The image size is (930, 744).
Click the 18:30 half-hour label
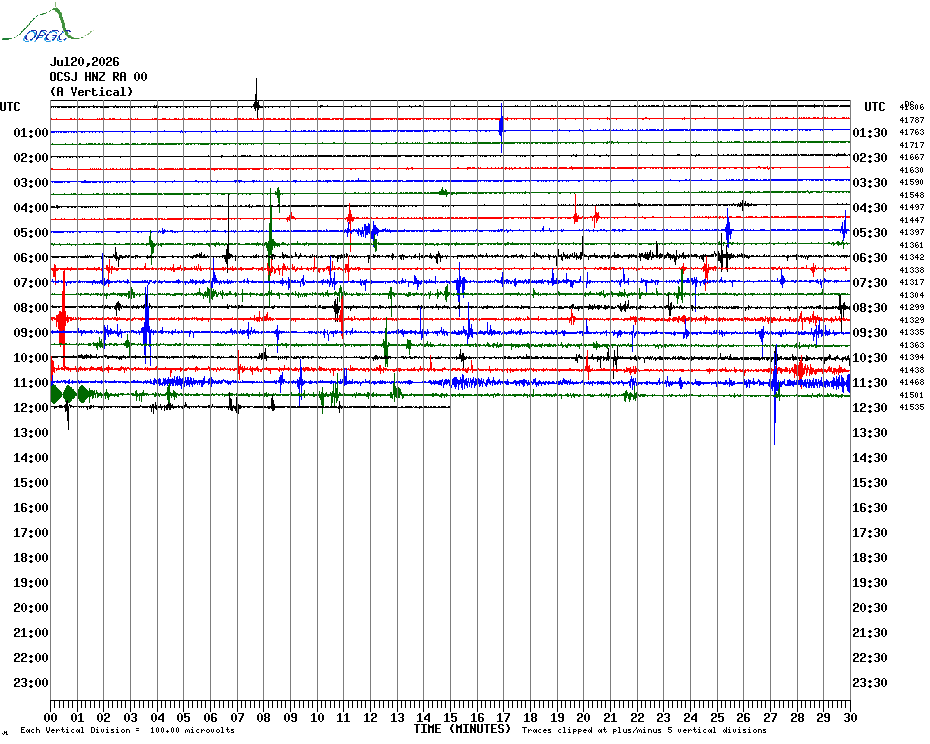pyautogui.click(x=870, y=558)
